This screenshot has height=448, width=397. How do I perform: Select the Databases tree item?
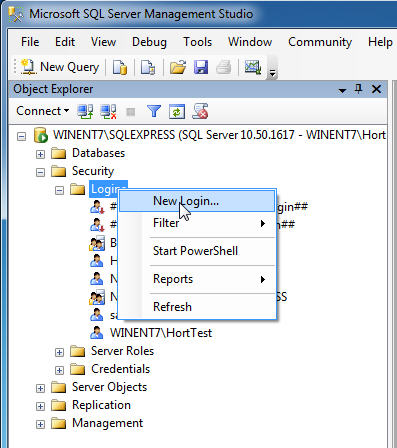click(x=98, y=153)
